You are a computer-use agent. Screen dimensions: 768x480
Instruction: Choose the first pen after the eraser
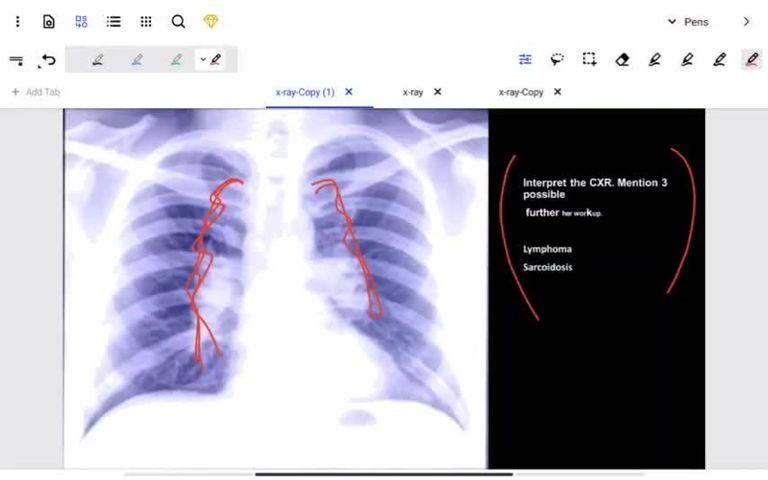(x=654, y=60)
